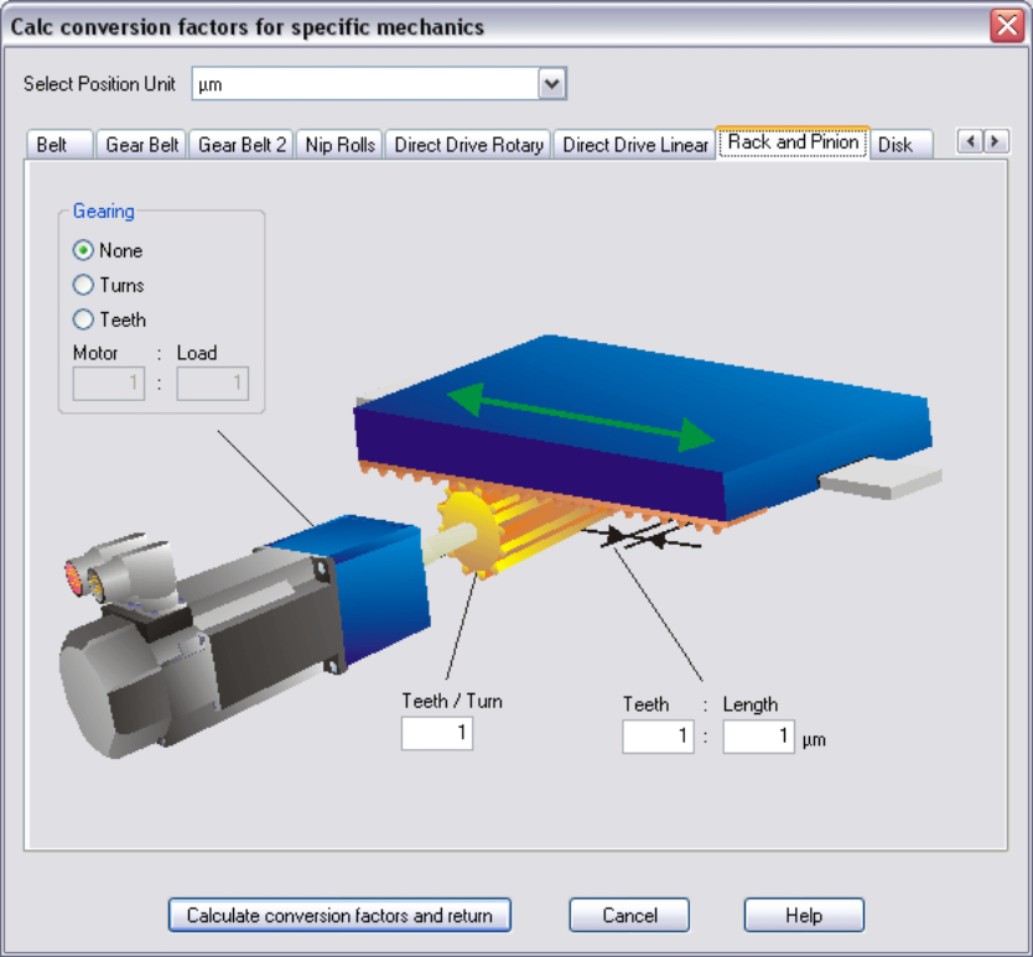Open the Select Position Unit dropdown

552,85
